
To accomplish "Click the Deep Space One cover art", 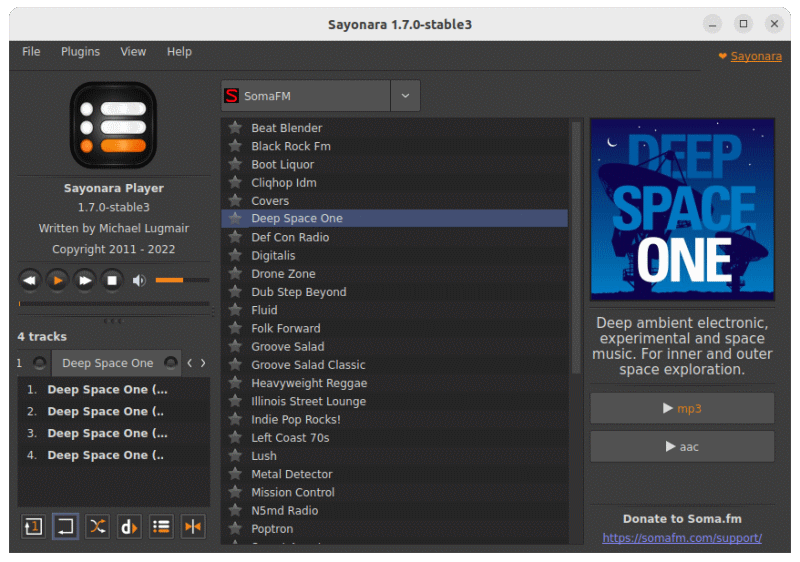I will 683,210.
